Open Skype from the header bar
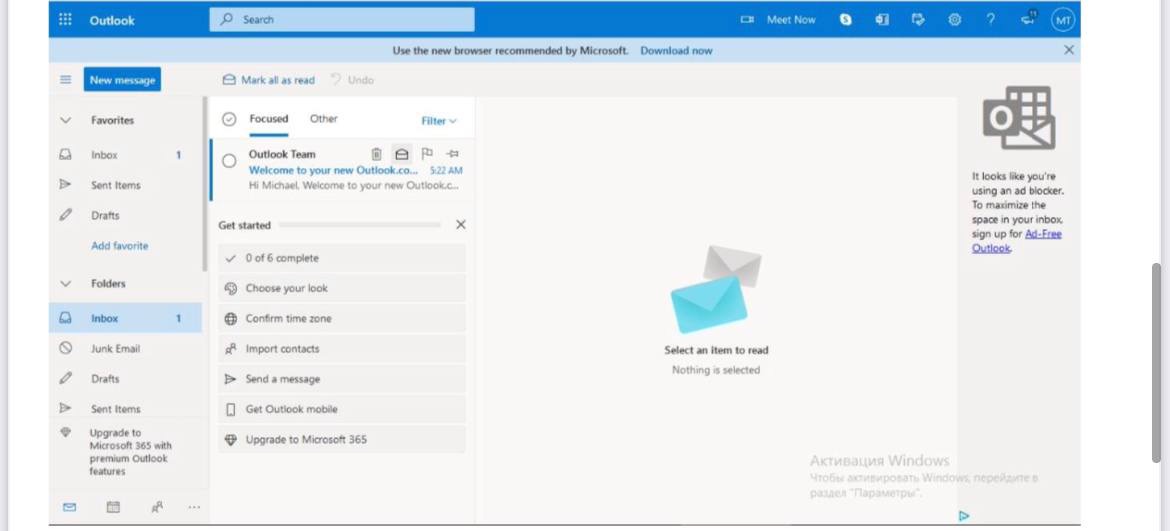This screenshot has width=1170, height=531. 845,20
